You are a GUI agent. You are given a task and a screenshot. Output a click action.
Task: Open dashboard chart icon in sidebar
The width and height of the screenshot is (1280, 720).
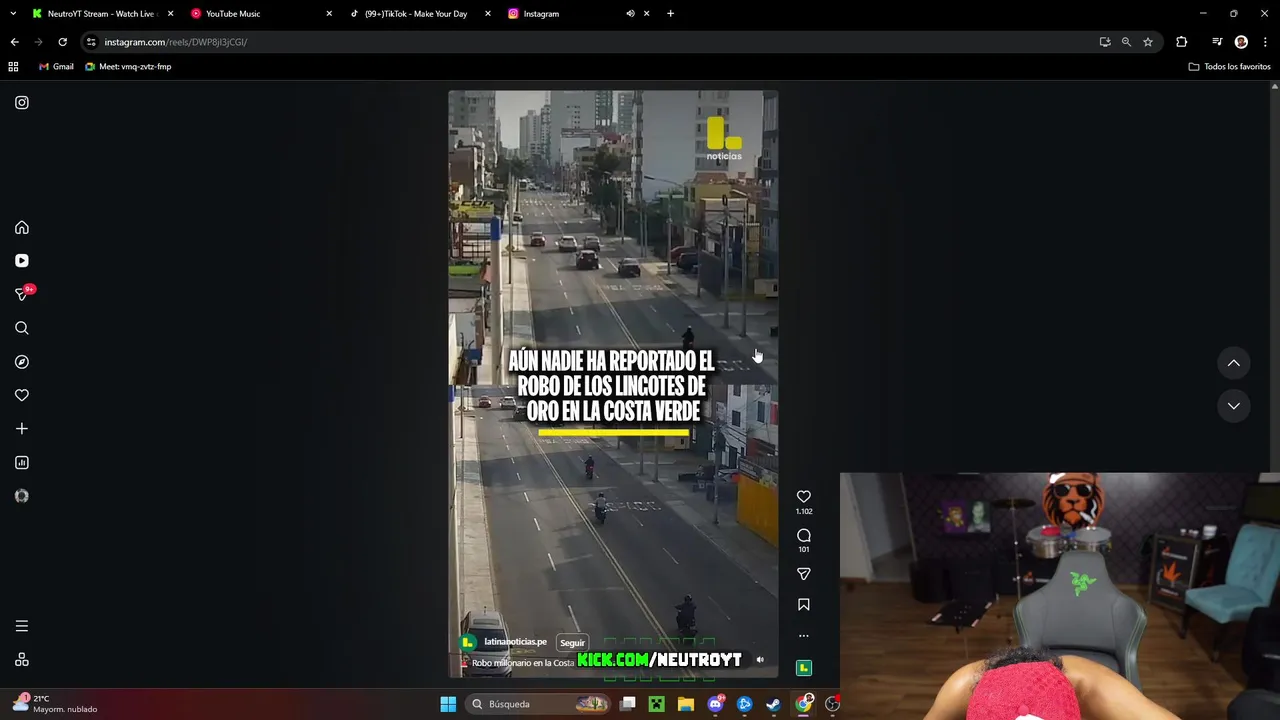(x=22, y=462)
